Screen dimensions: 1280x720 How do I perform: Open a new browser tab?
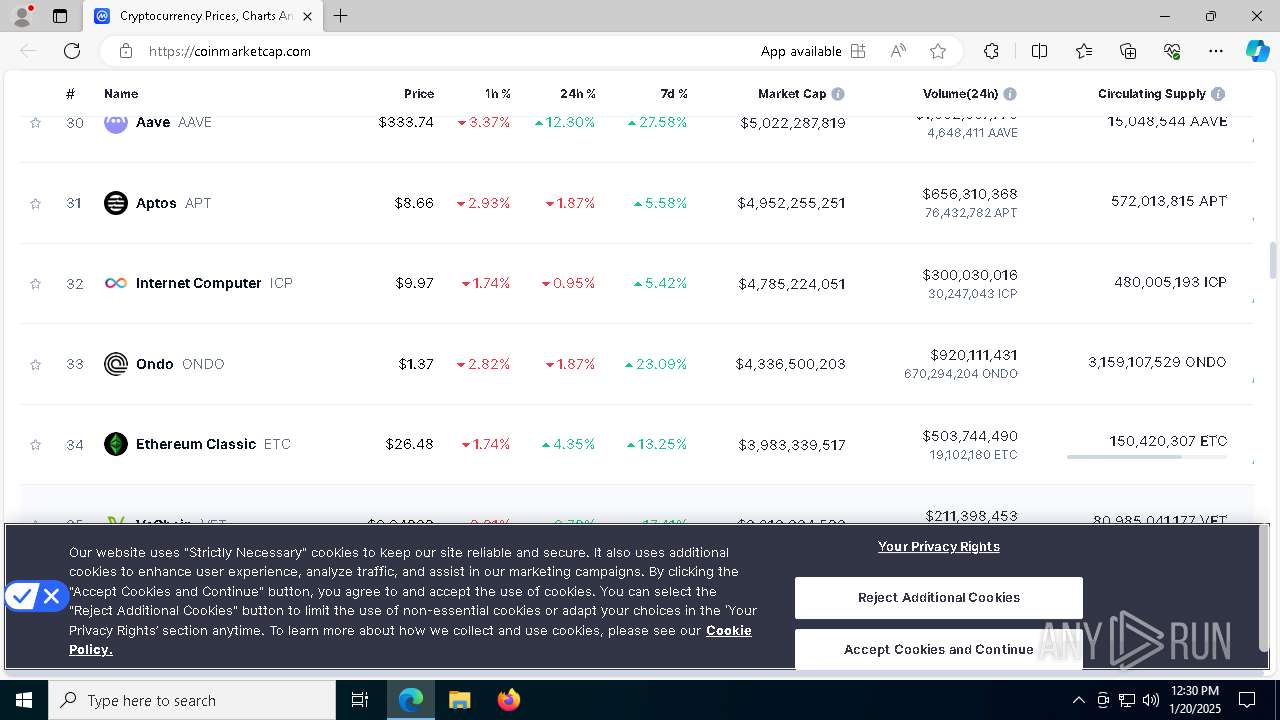341,16
